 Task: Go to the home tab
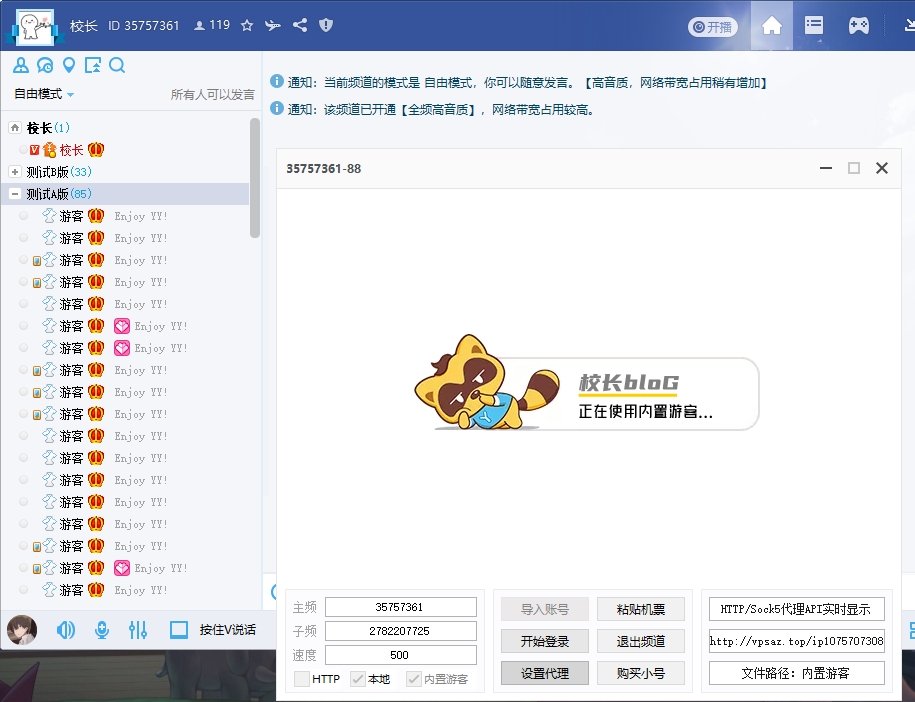coord(771,26)
